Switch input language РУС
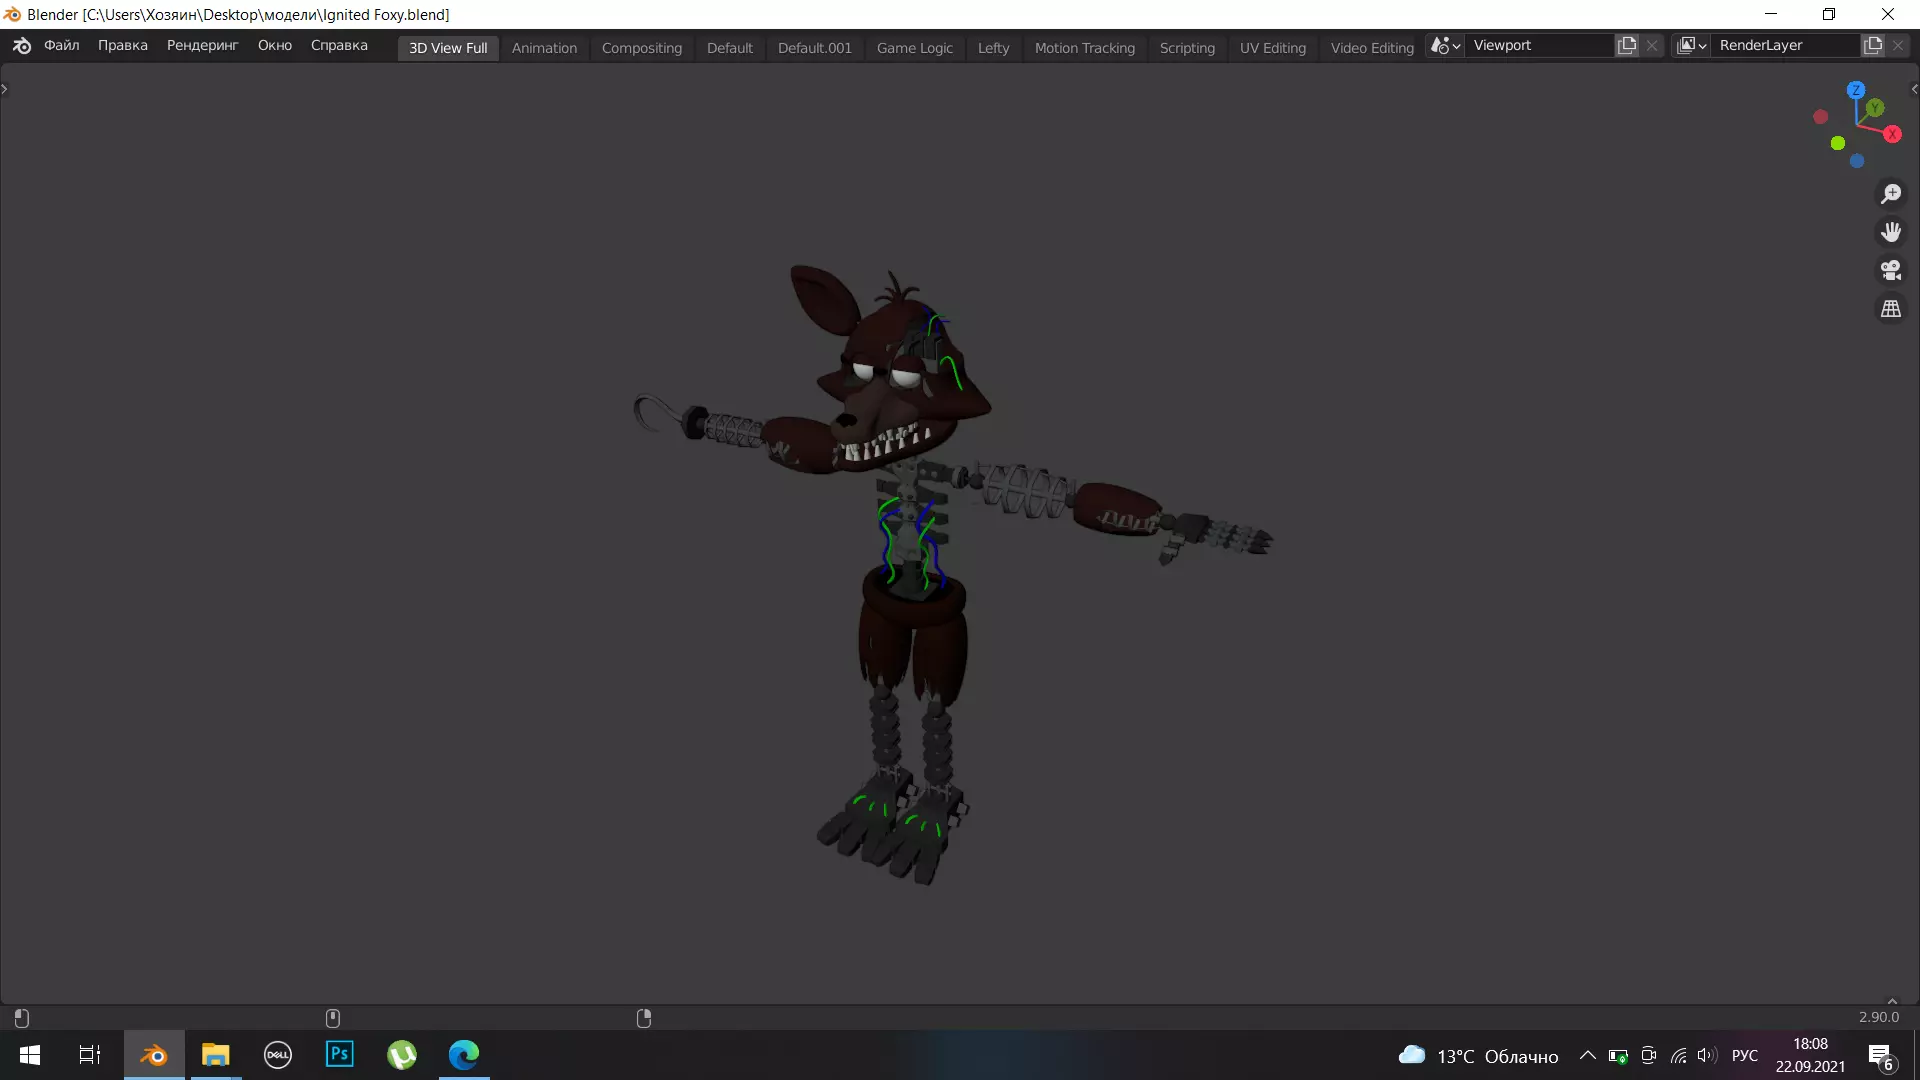This screenshot has width=1920, height=1080. point(1745,1056)
